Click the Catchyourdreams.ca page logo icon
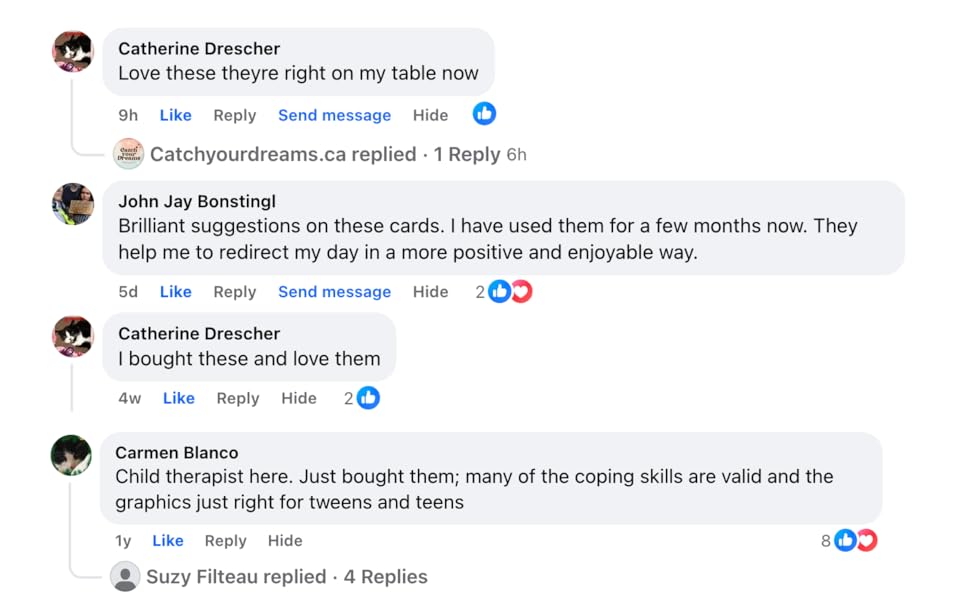The image size is (970, 600). pos(129,154)
